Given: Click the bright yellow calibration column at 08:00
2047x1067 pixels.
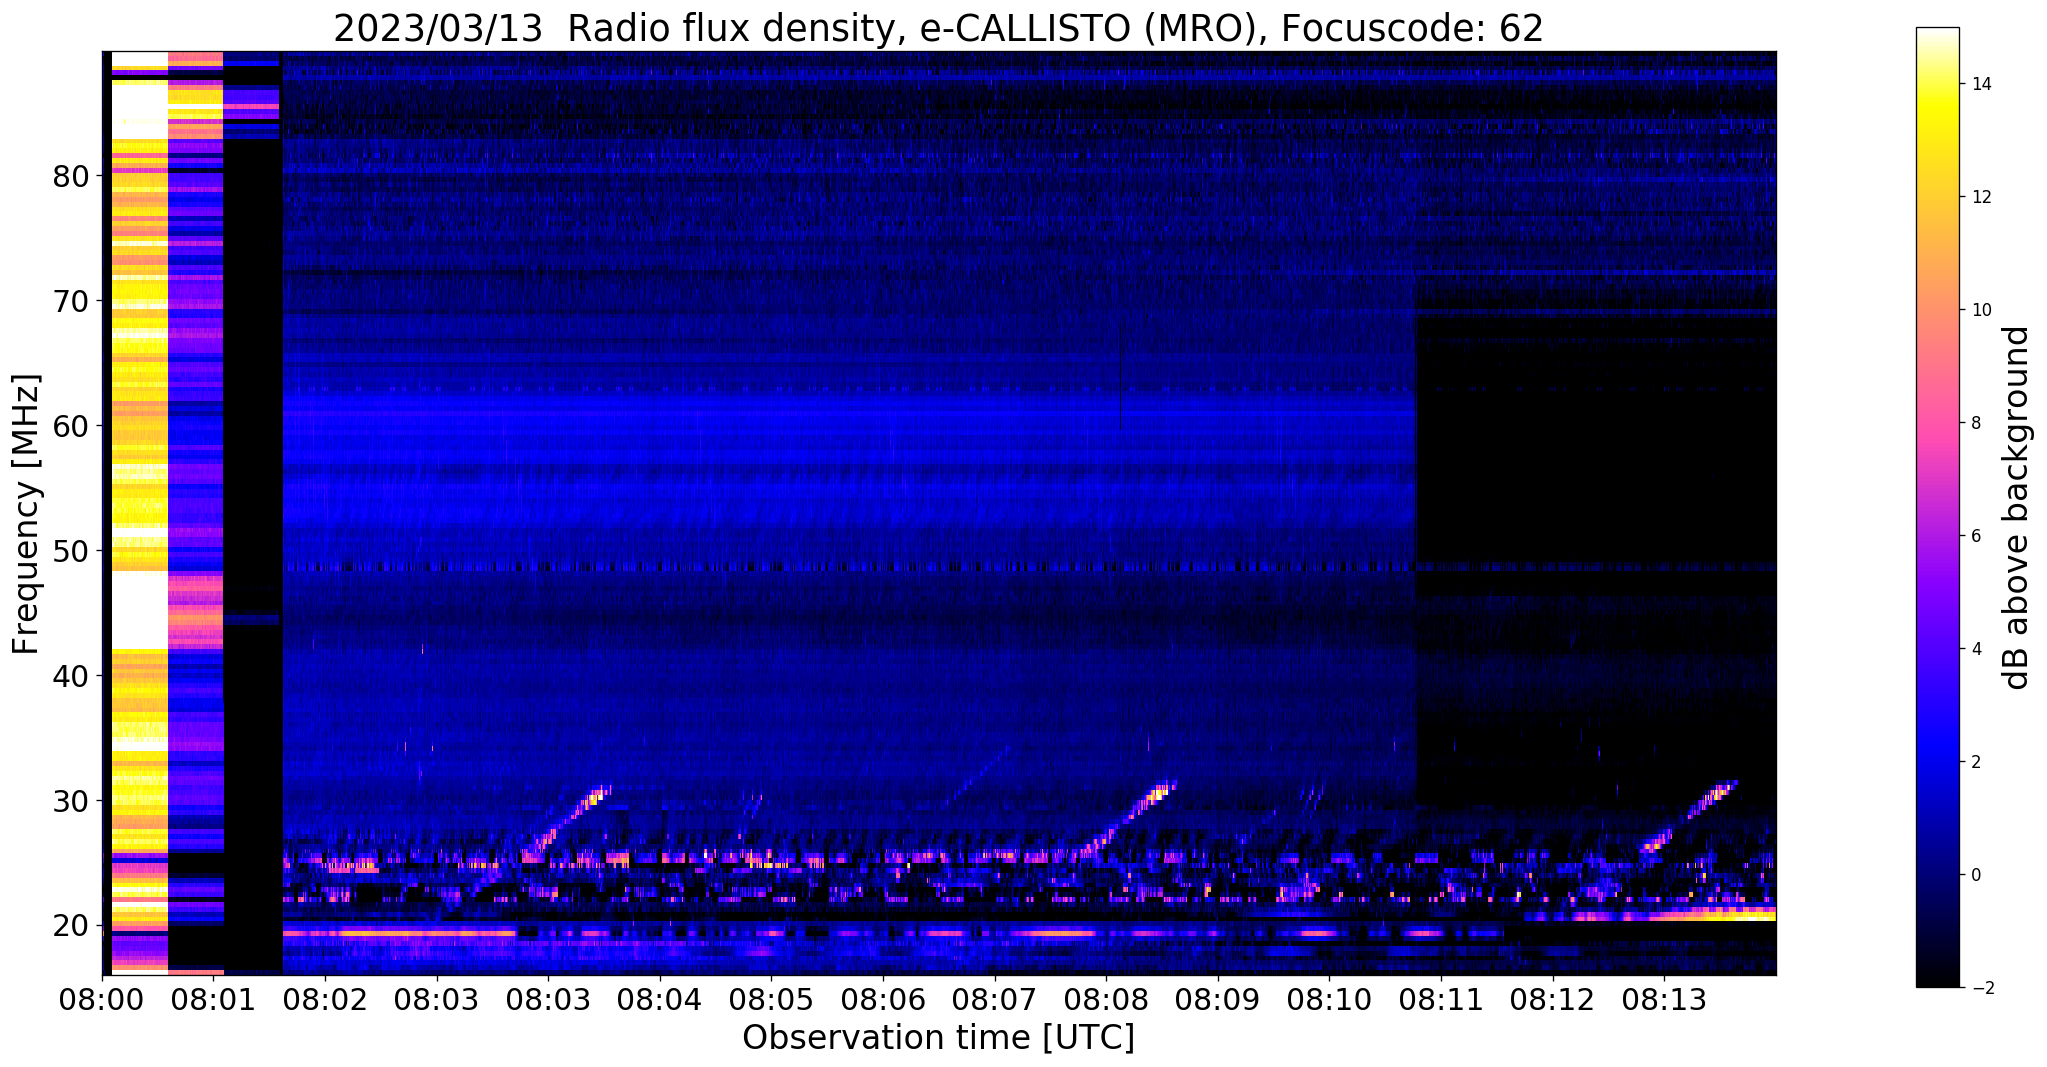Looking at the screenshot, I should (x=139, y=512).
